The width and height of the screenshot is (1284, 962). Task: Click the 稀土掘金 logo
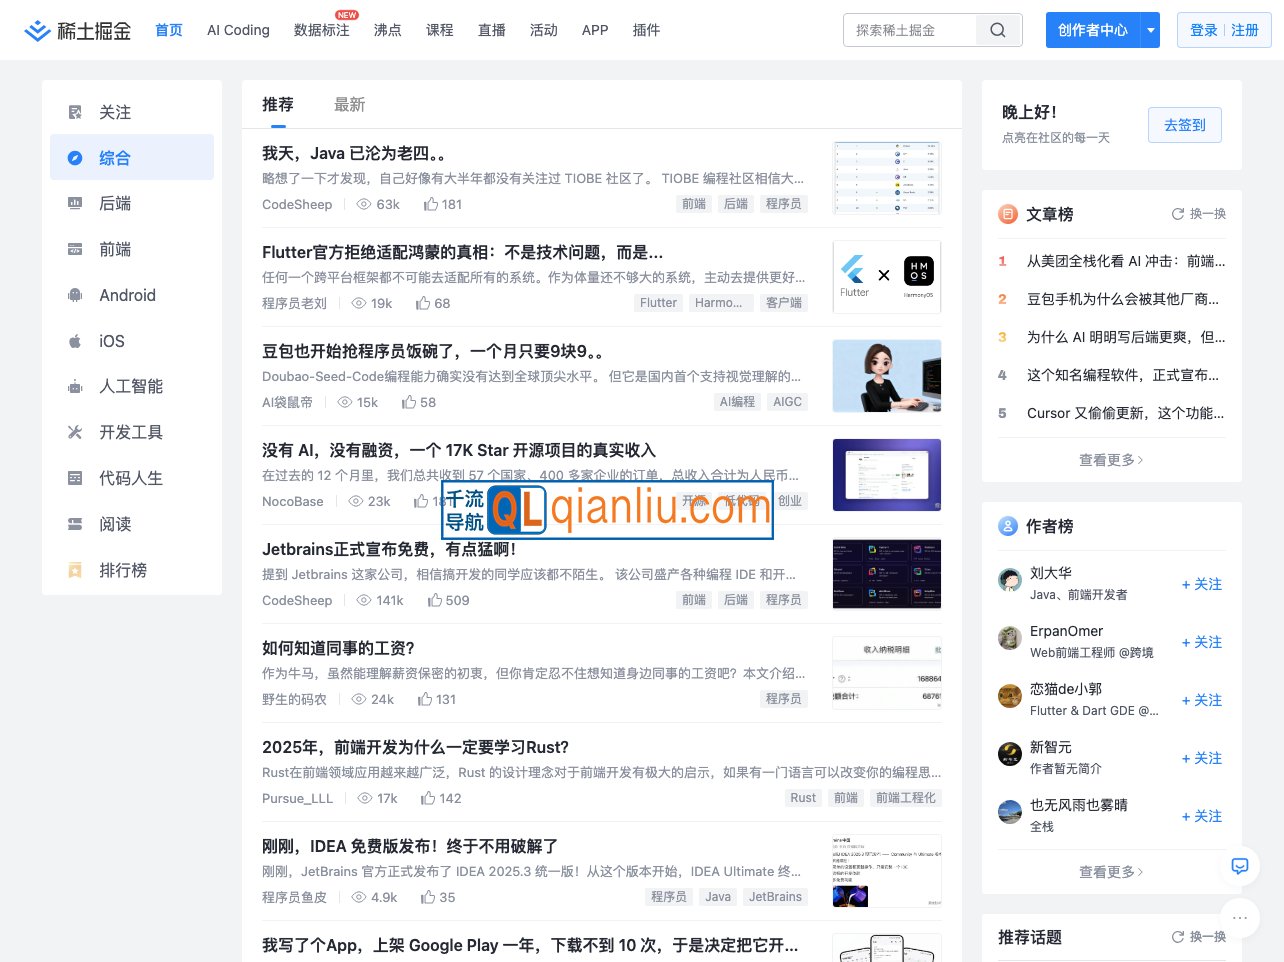(x=78, y=30)
